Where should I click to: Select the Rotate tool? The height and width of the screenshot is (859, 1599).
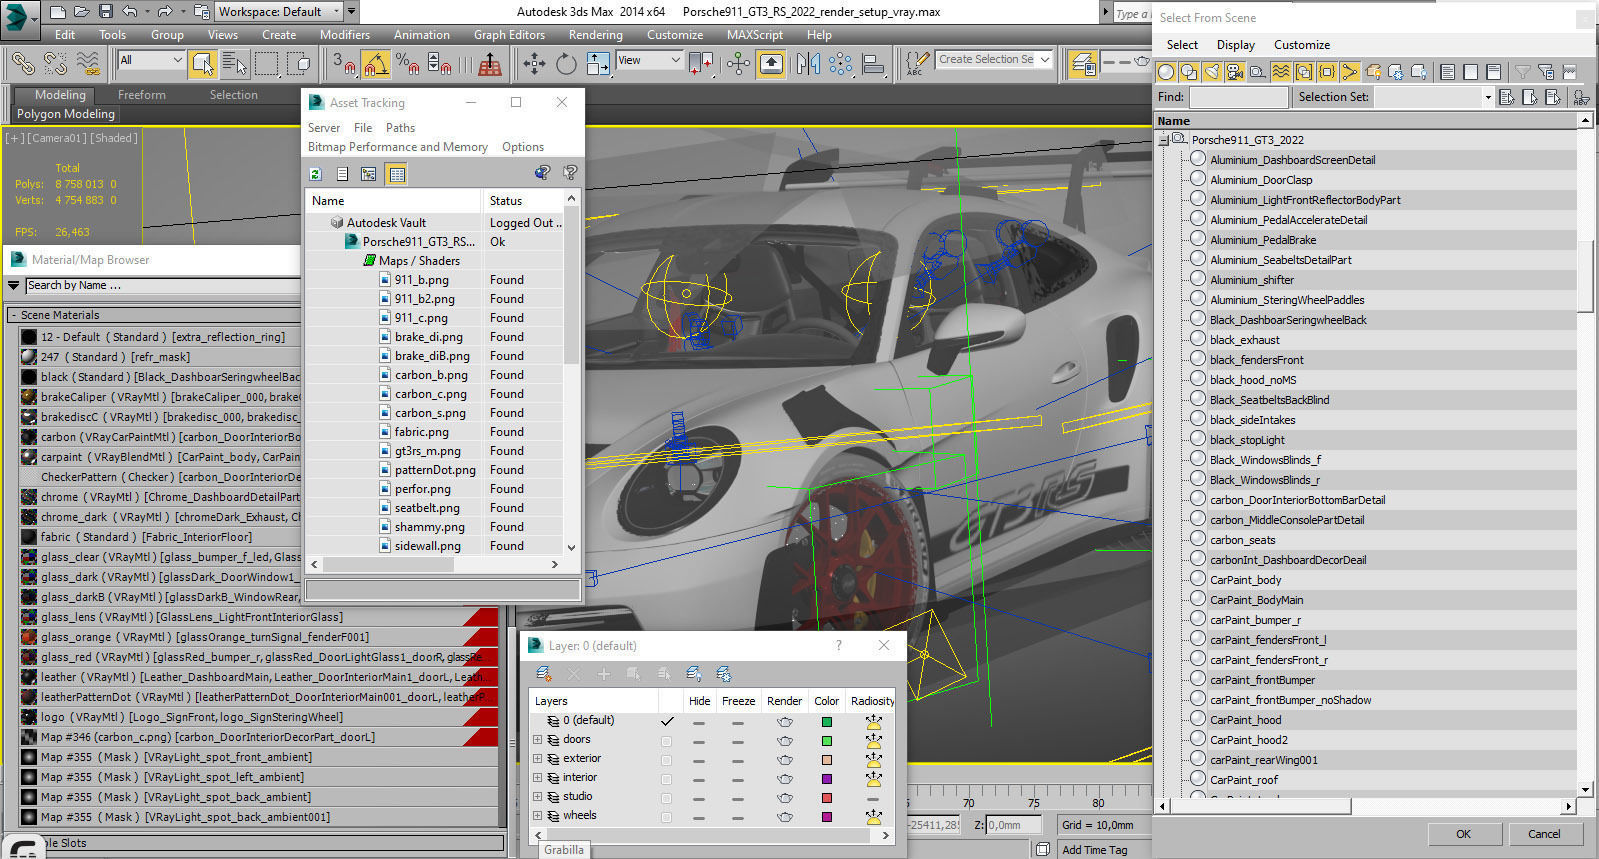(566, 64)
